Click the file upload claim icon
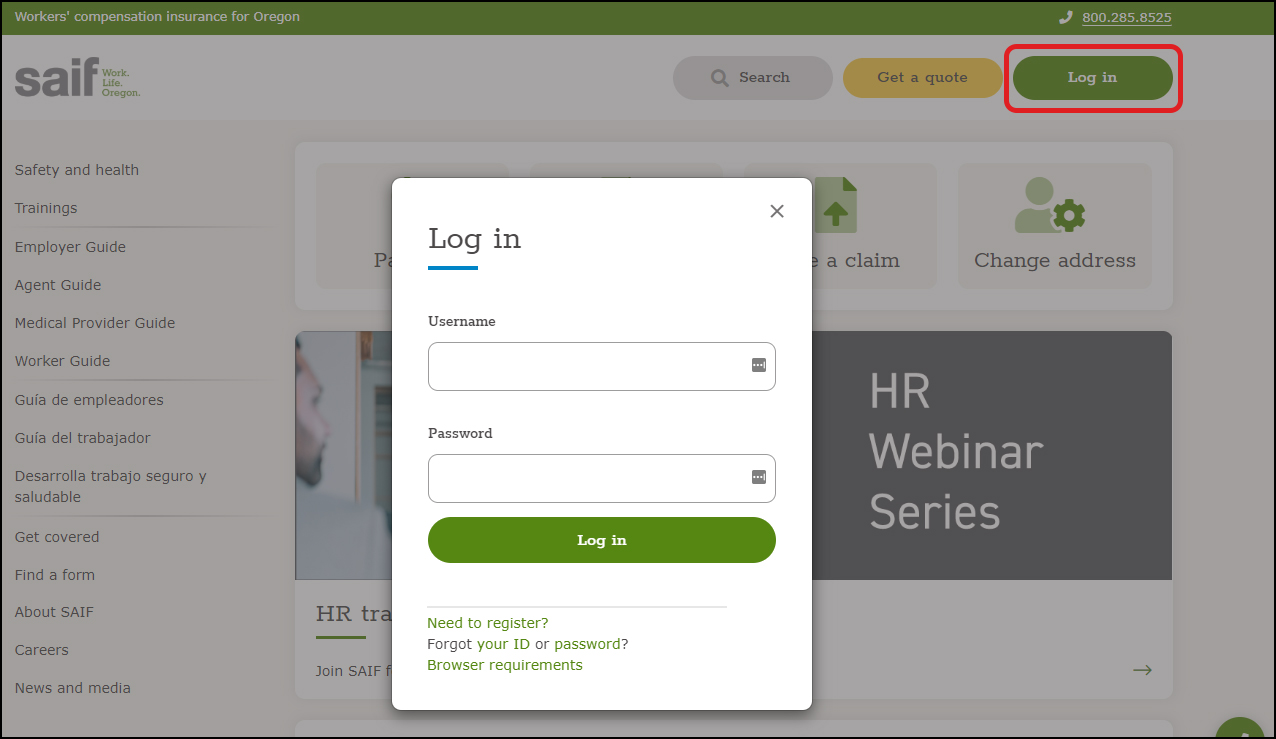This screenshot has width=1276, height=739. click(x=835, y=206)
